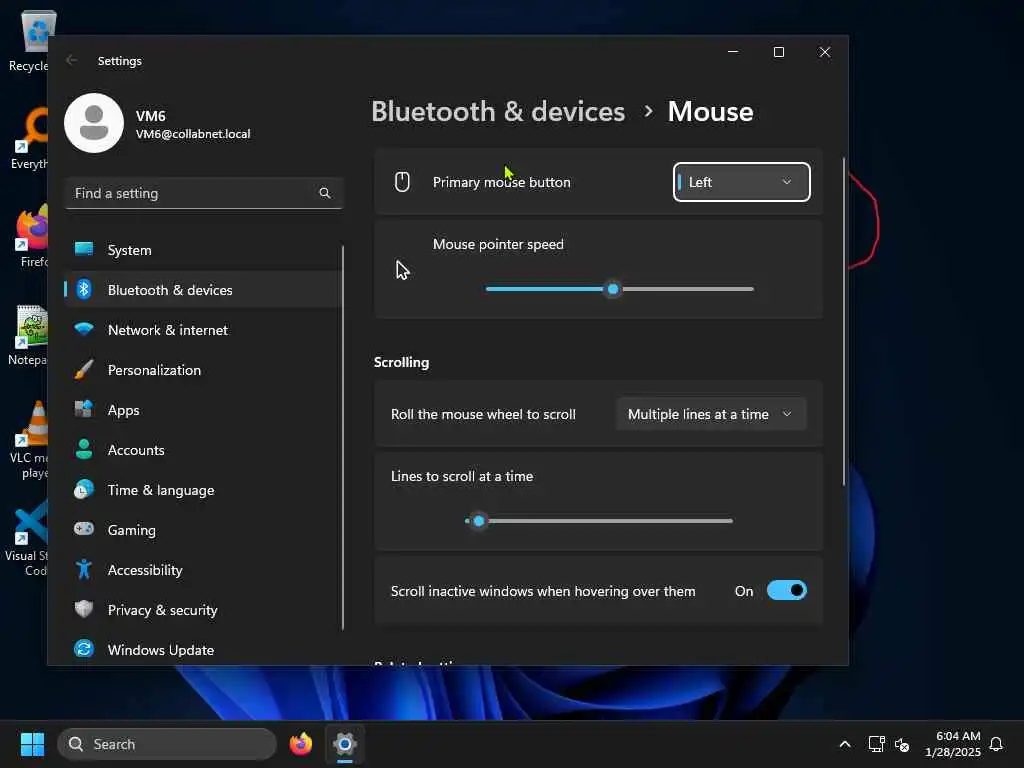
Task: Click the muted volume tray icon
Action: [902, 744]
